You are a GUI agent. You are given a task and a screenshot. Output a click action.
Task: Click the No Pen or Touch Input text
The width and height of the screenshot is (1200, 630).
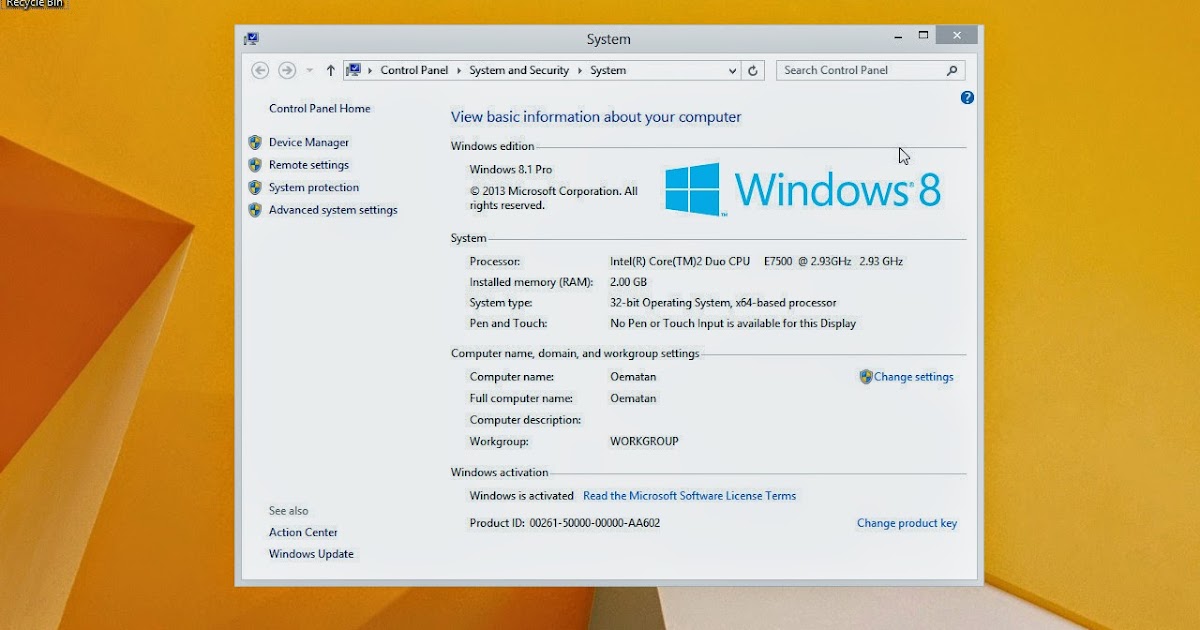click(733, 324)
